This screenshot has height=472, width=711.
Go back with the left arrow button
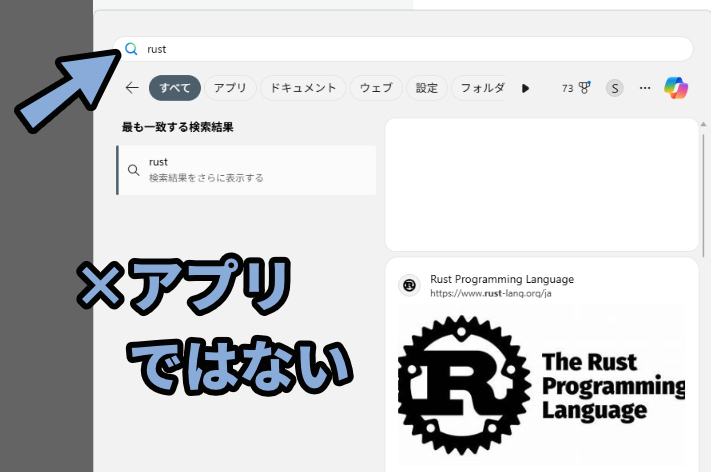pyautogui.click(x=132, y=88)
